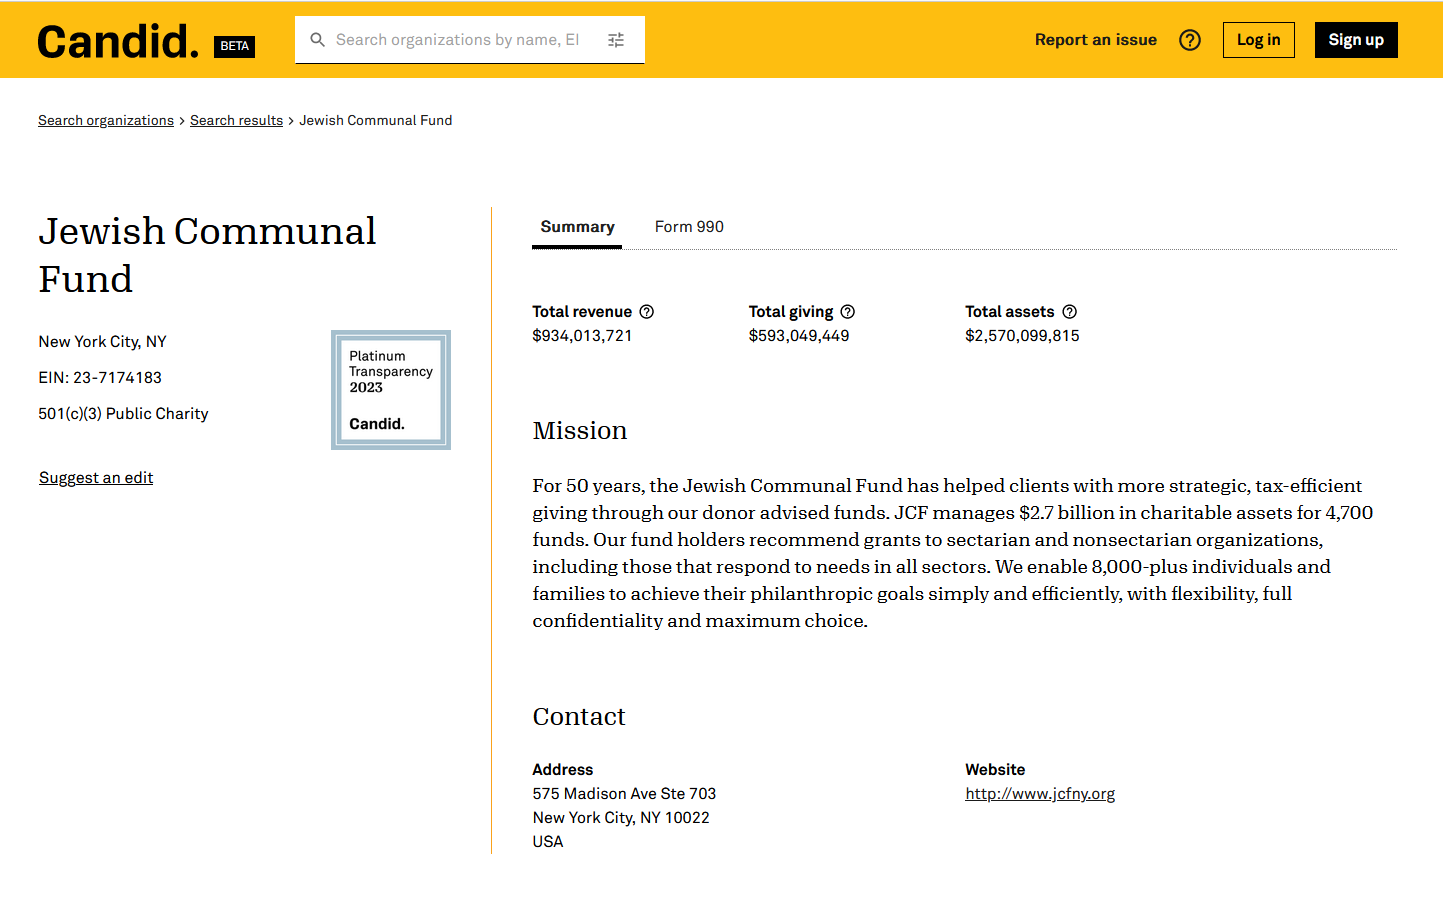
Task: Click the Mission heading
Action: 580,431
